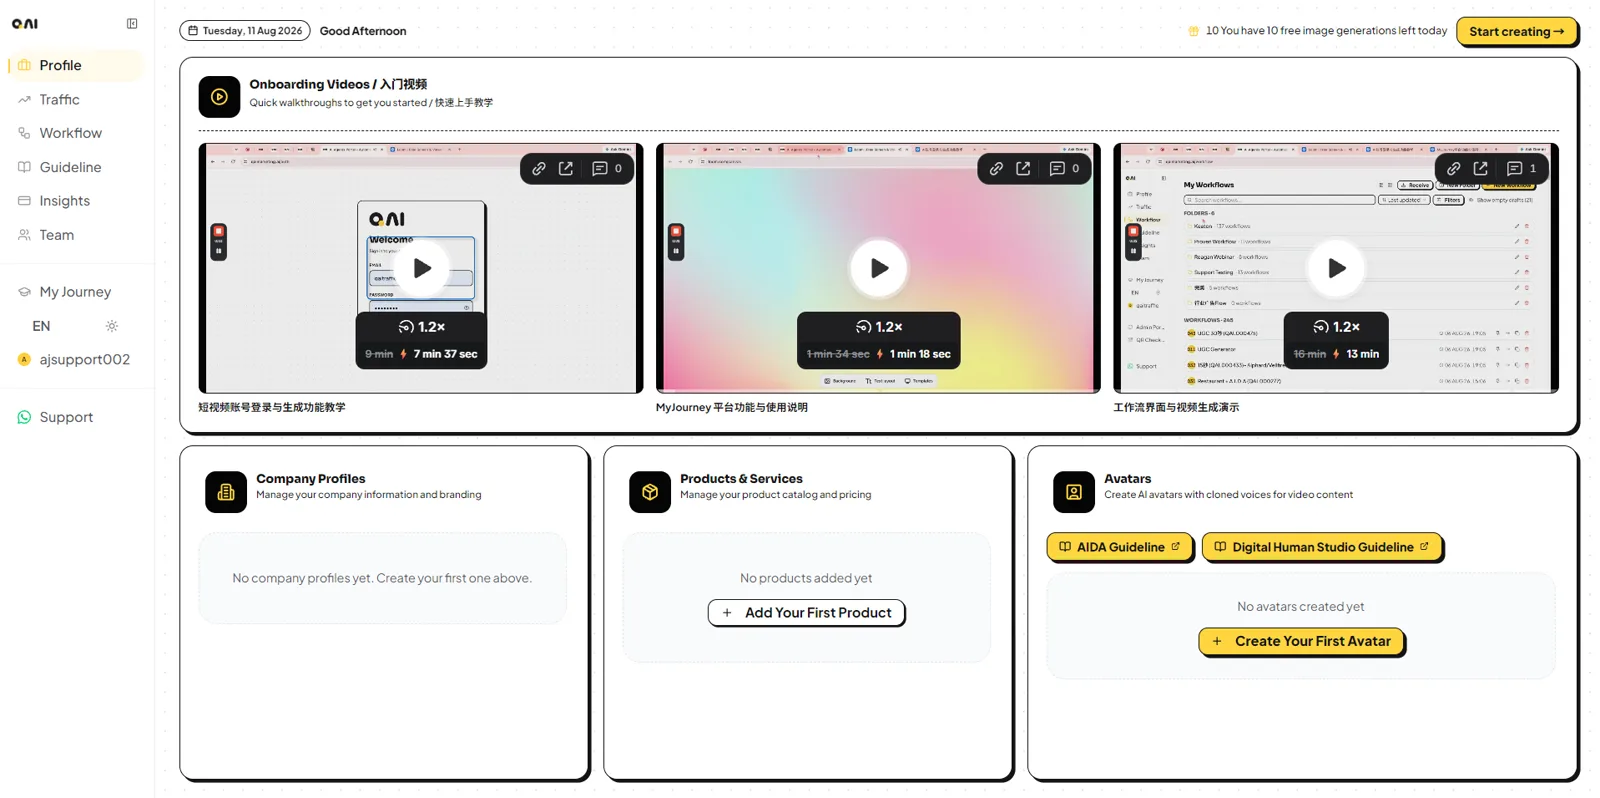
Task: Play the first onboarding video
Action: tap(422, 268)
